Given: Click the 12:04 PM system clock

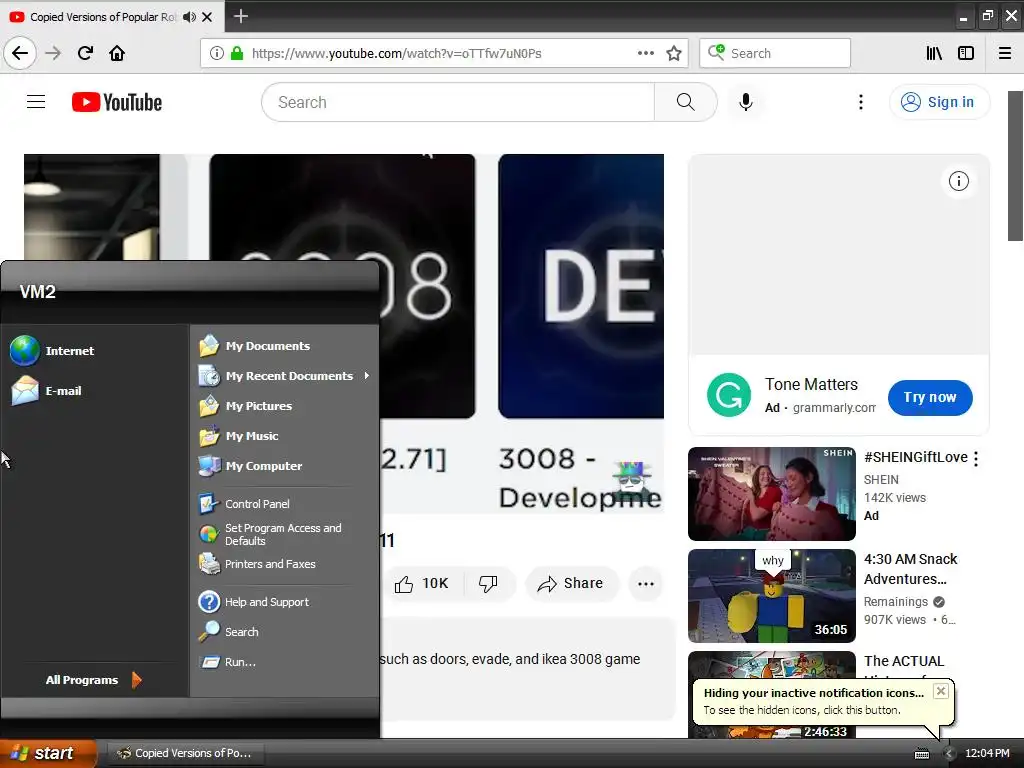Looking at the screenshot, I should (x=987, y=754).
